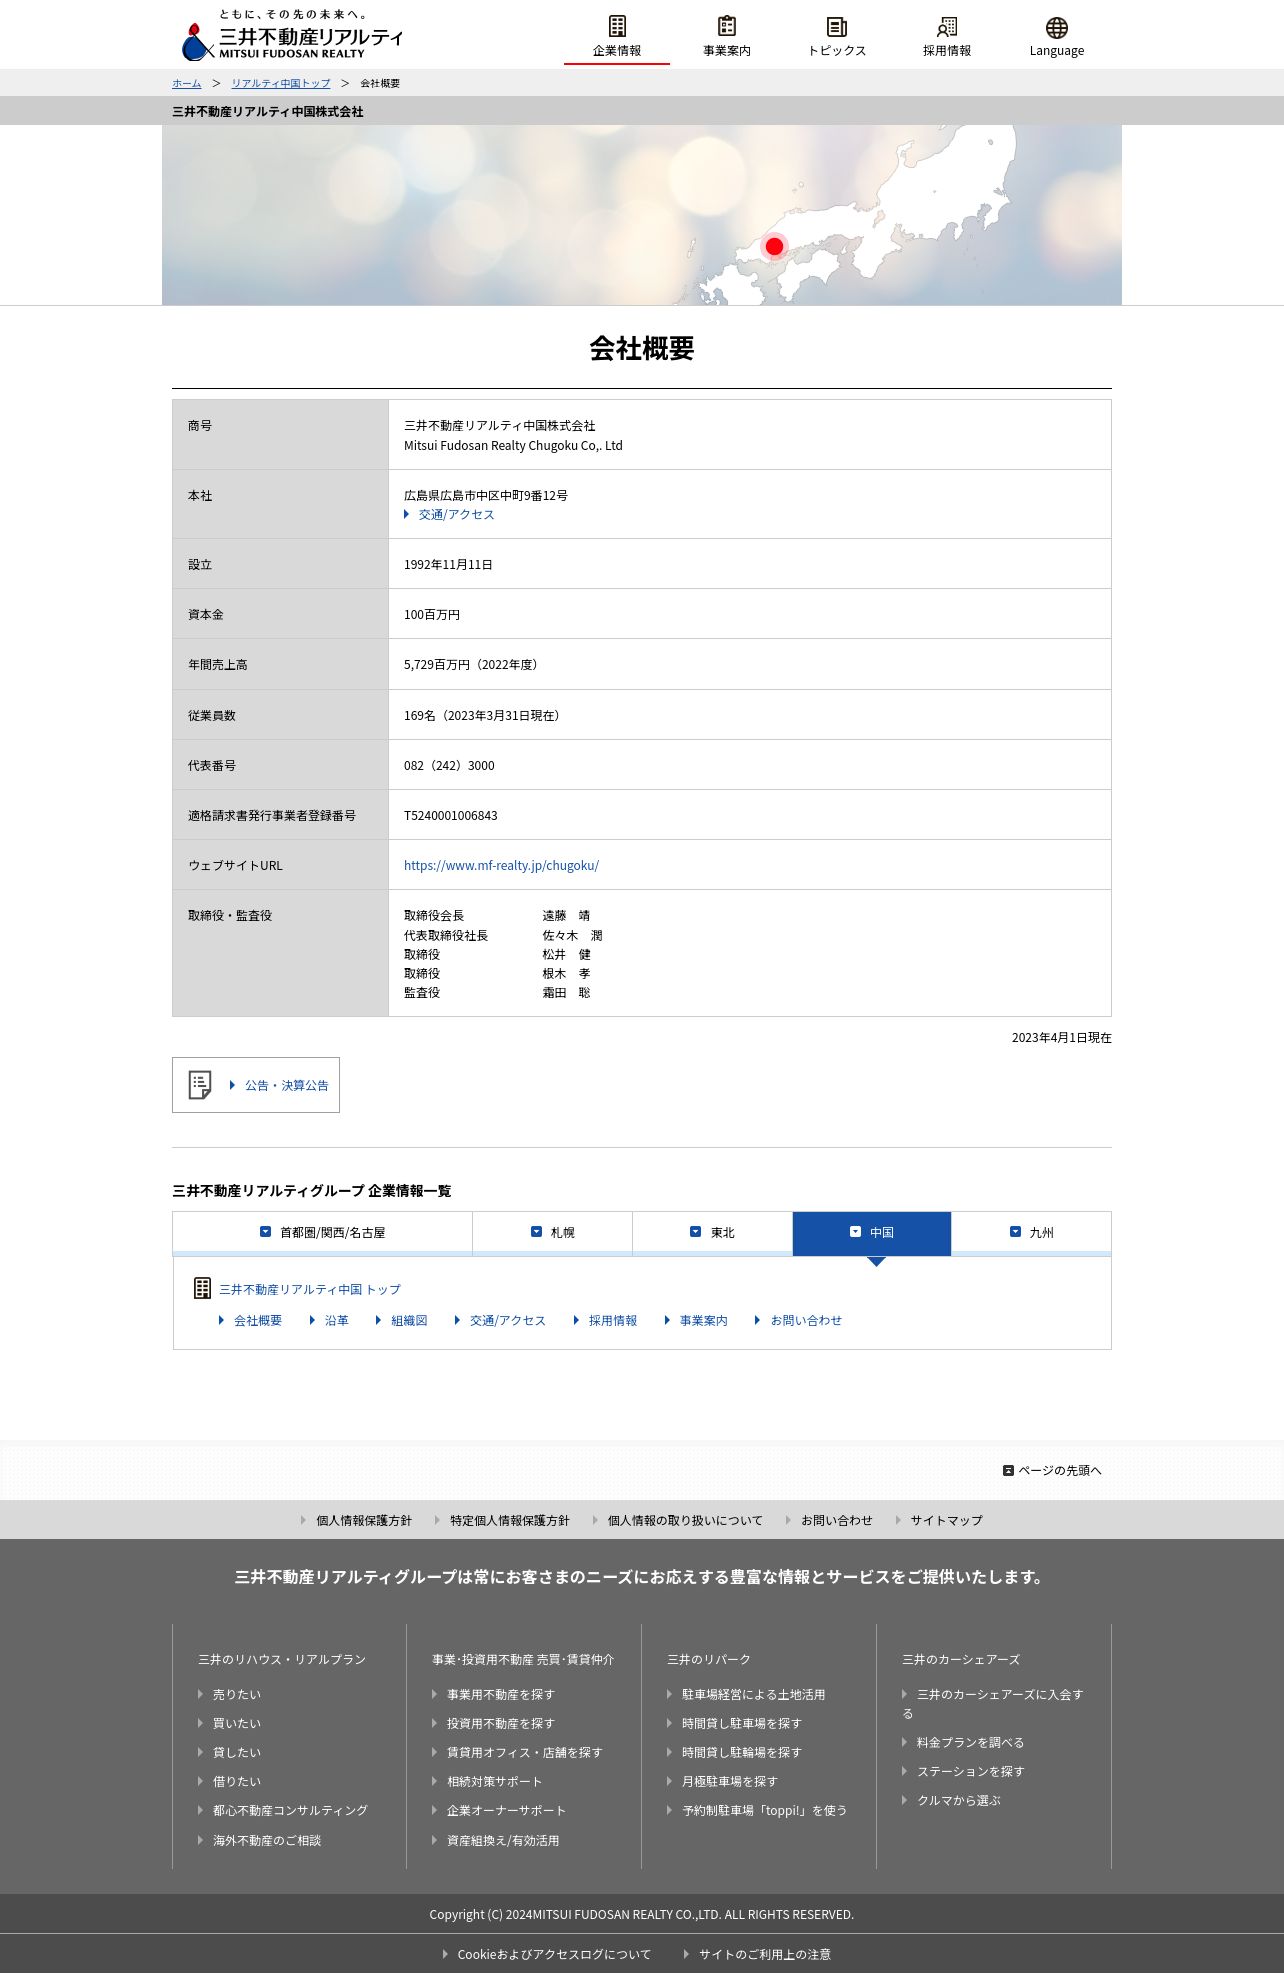Image resolution: width=1284 pixels, height=1975 pixels.
Task: Open 三井のカーシェアーズに入会する footer link
Action: 993,1703
